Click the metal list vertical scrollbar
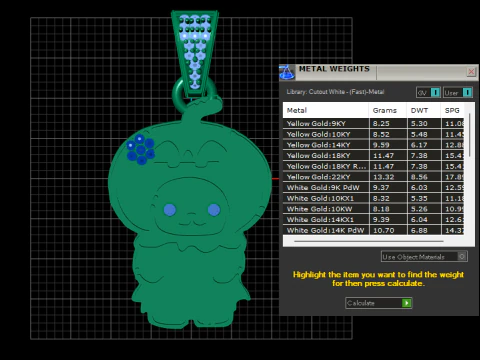Viewport: 480px width, 360px height. point(469,135)
